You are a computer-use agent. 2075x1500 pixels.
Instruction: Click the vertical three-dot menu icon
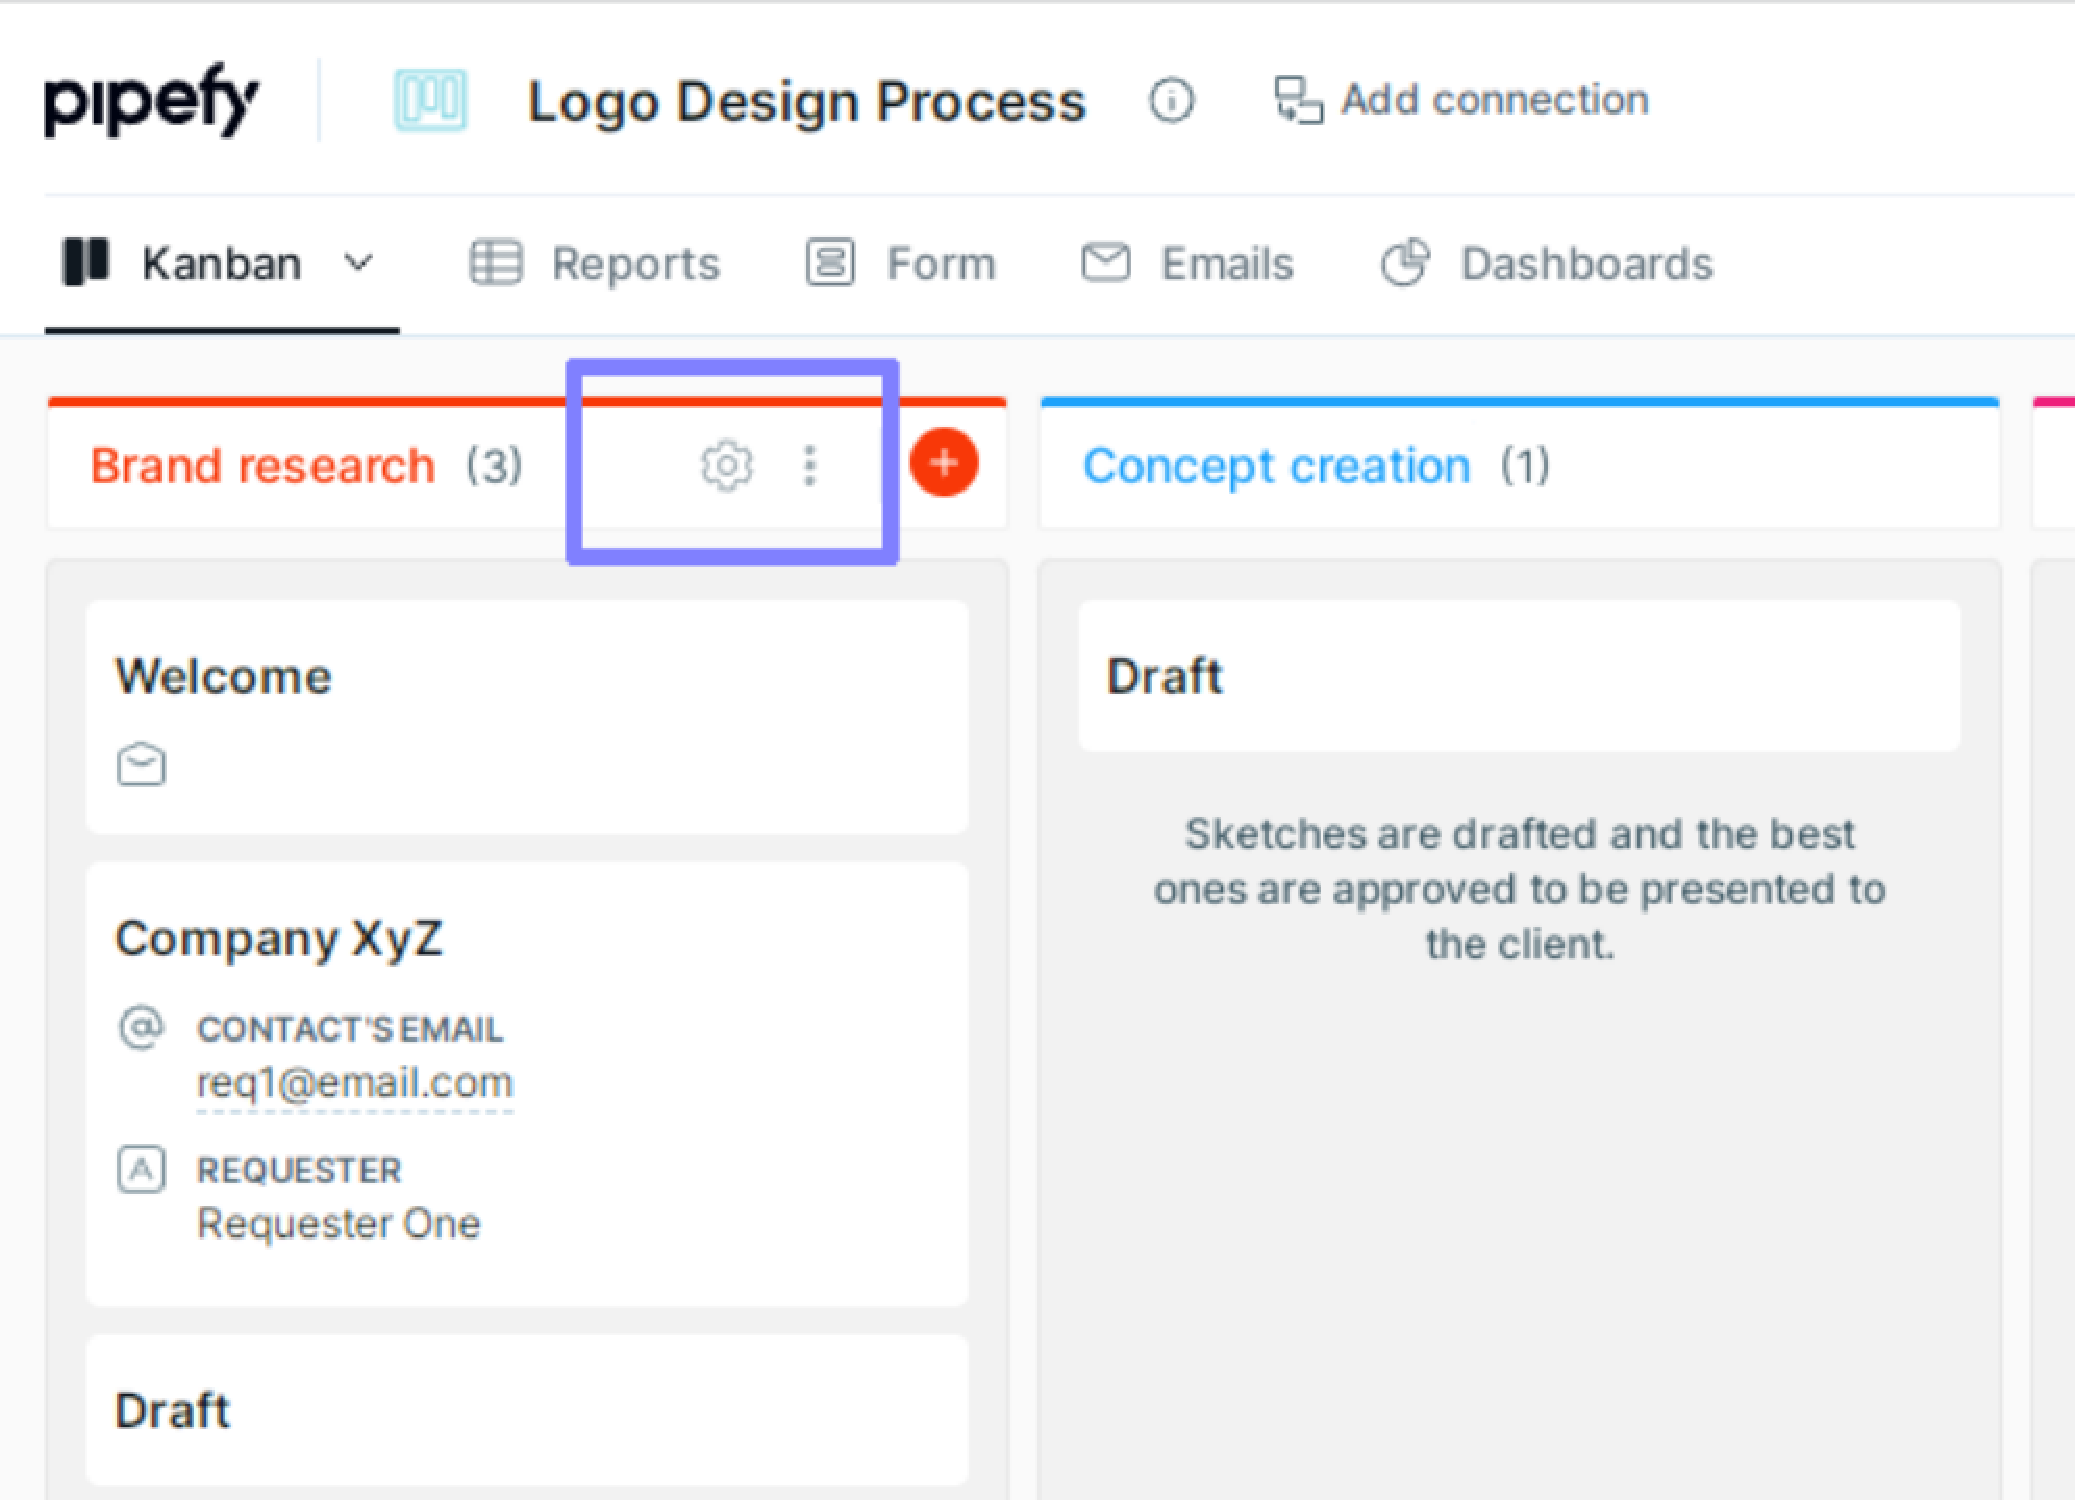(x=810, y=467)
